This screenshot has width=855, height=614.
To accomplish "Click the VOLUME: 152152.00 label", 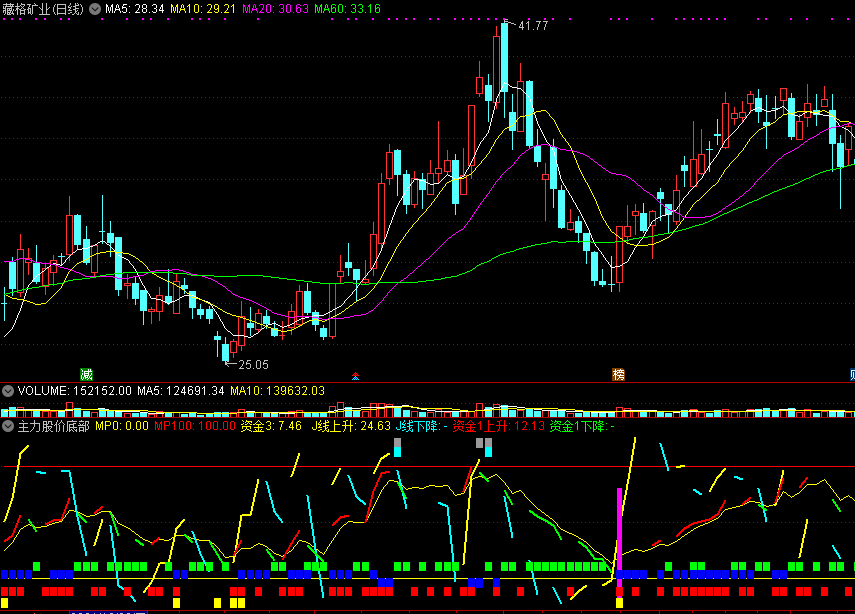I will click(x=75, y=391).
